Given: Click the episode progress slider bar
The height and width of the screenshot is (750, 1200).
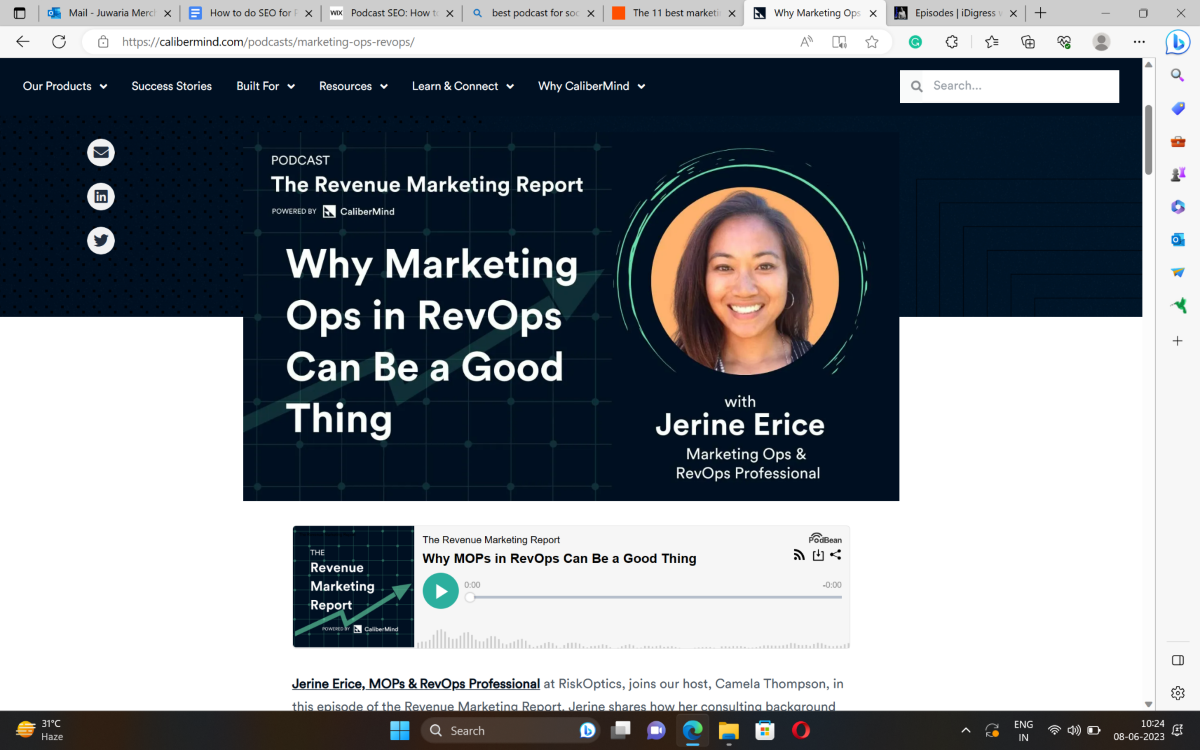Looking at the screenshot, I should tap(655, 597).
